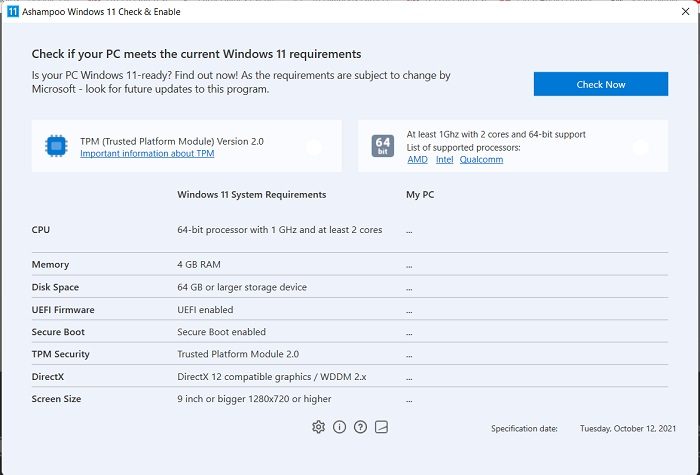The image size is (700, 475).
Task: Open the Qualcomm supported processors link
Action: click(481, 160)
